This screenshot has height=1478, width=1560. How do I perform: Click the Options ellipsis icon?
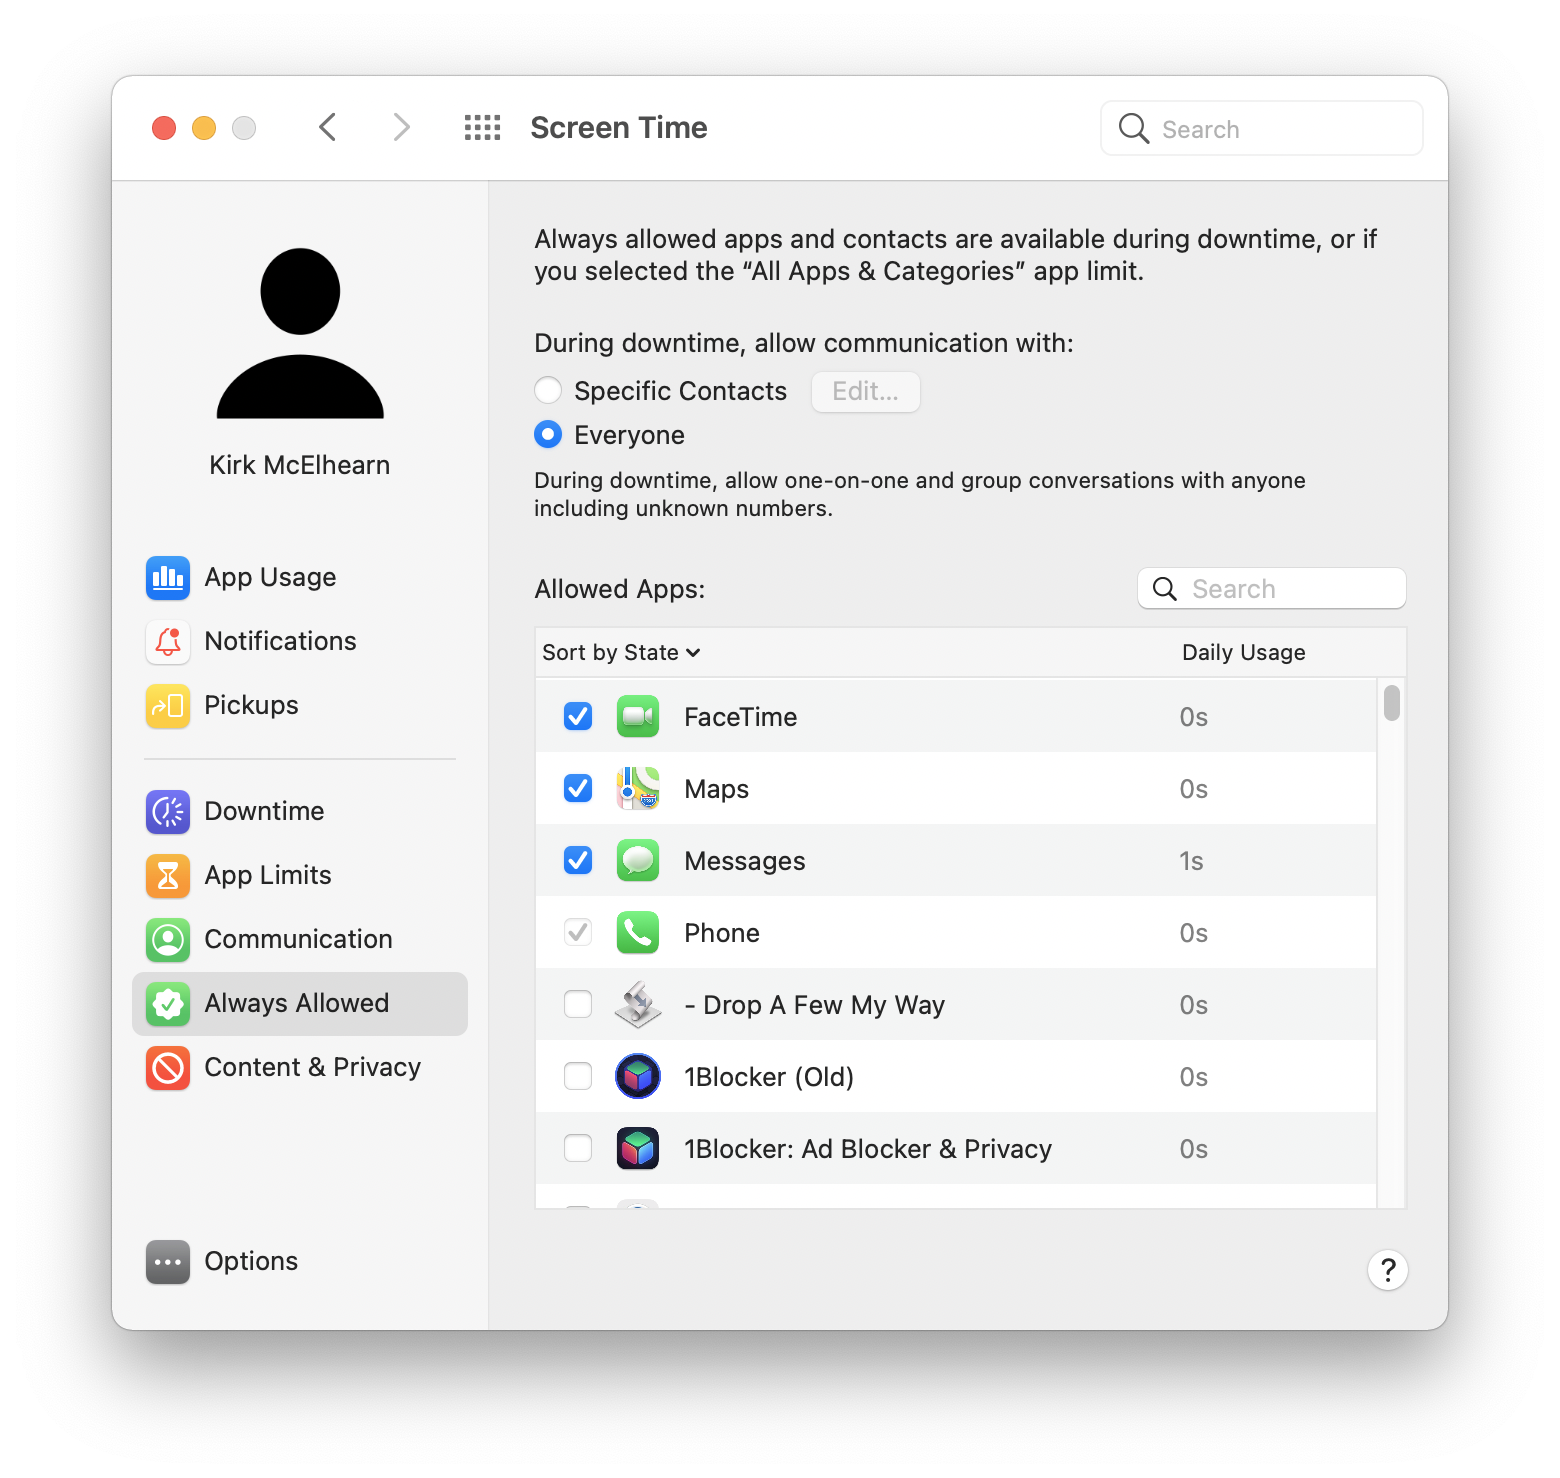tap(168, 1262)
